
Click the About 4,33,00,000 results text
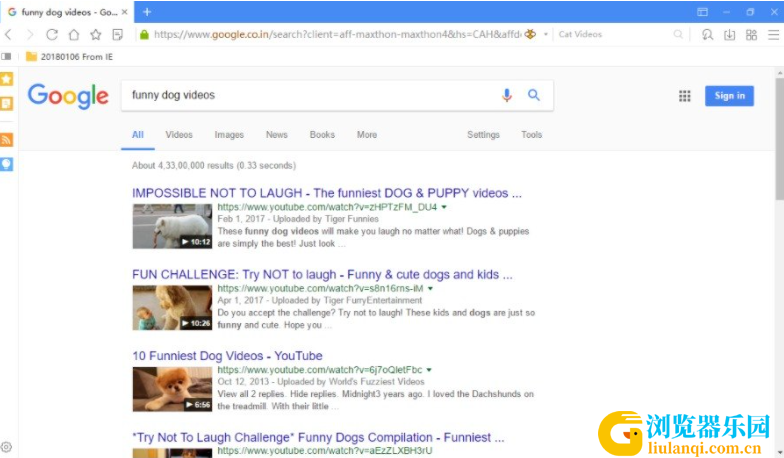coord(214,166)
